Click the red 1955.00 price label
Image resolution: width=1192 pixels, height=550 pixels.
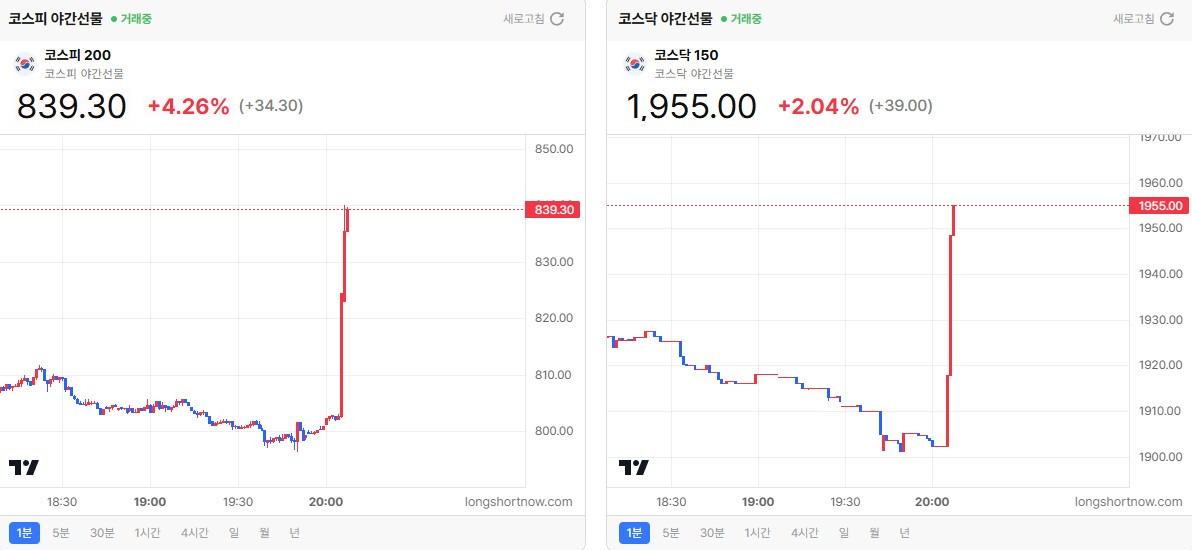pyautogui.click(x=1160, y=205)
